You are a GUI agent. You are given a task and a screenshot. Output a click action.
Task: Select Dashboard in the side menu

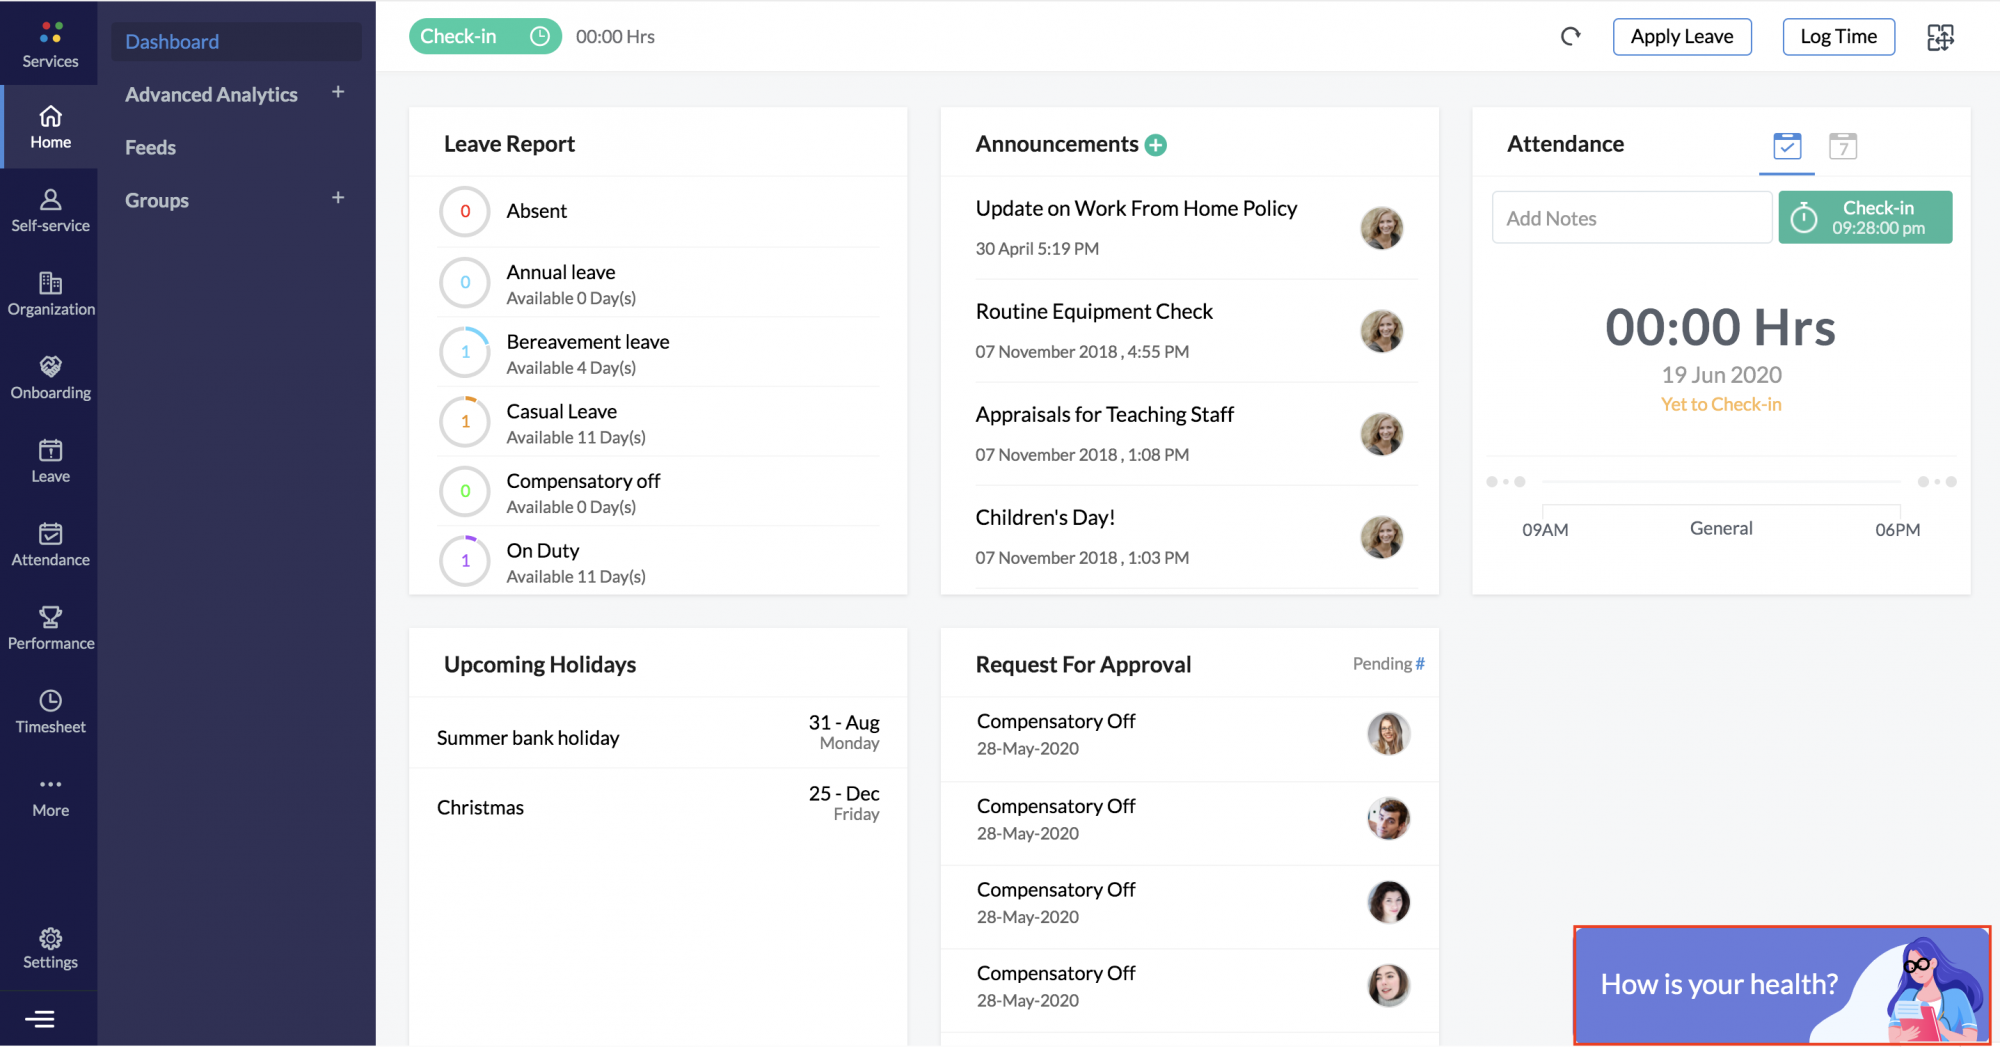point(172,41)
